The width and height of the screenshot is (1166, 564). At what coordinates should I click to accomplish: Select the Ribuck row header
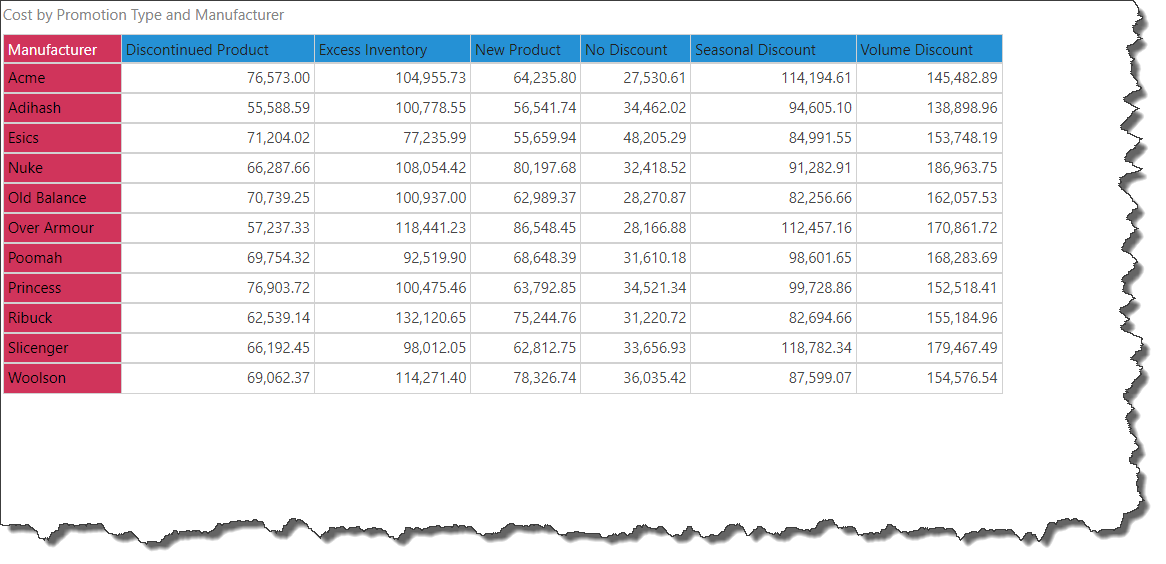(x=62, y=318)
